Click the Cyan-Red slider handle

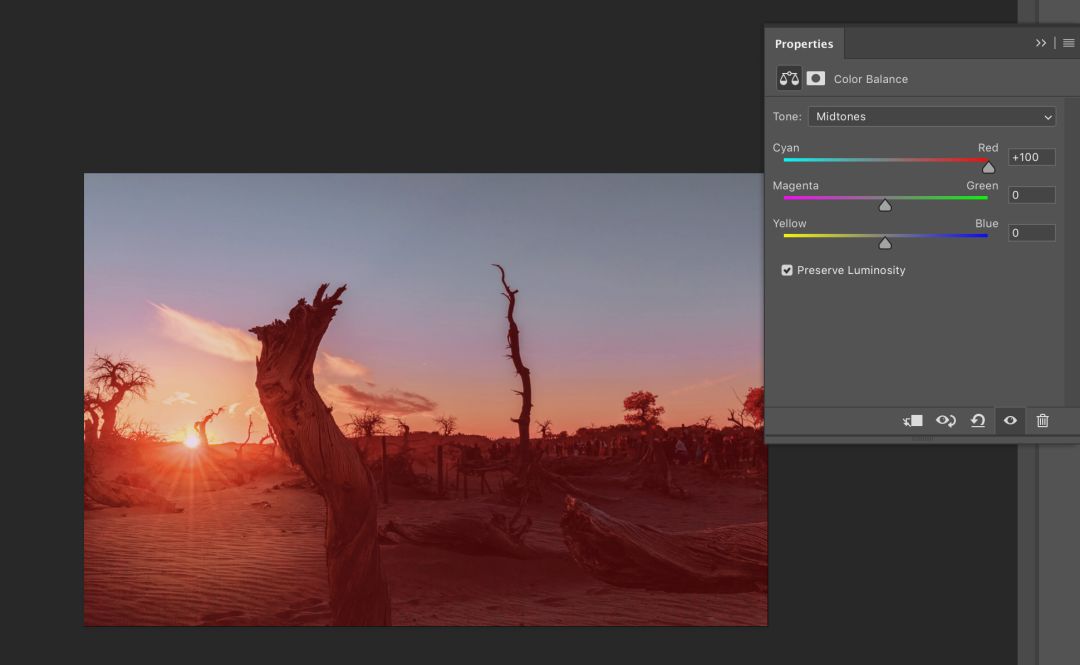988,167
